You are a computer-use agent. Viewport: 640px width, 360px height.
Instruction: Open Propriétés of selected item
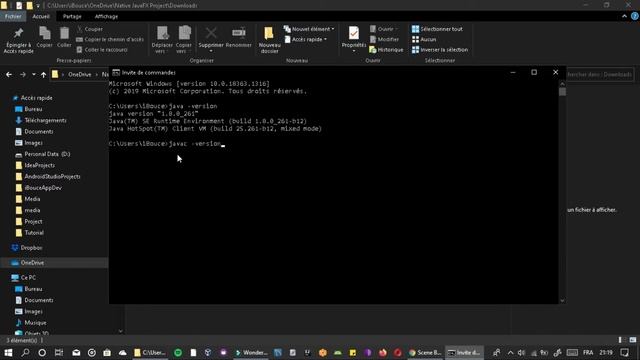click(353, 39)
